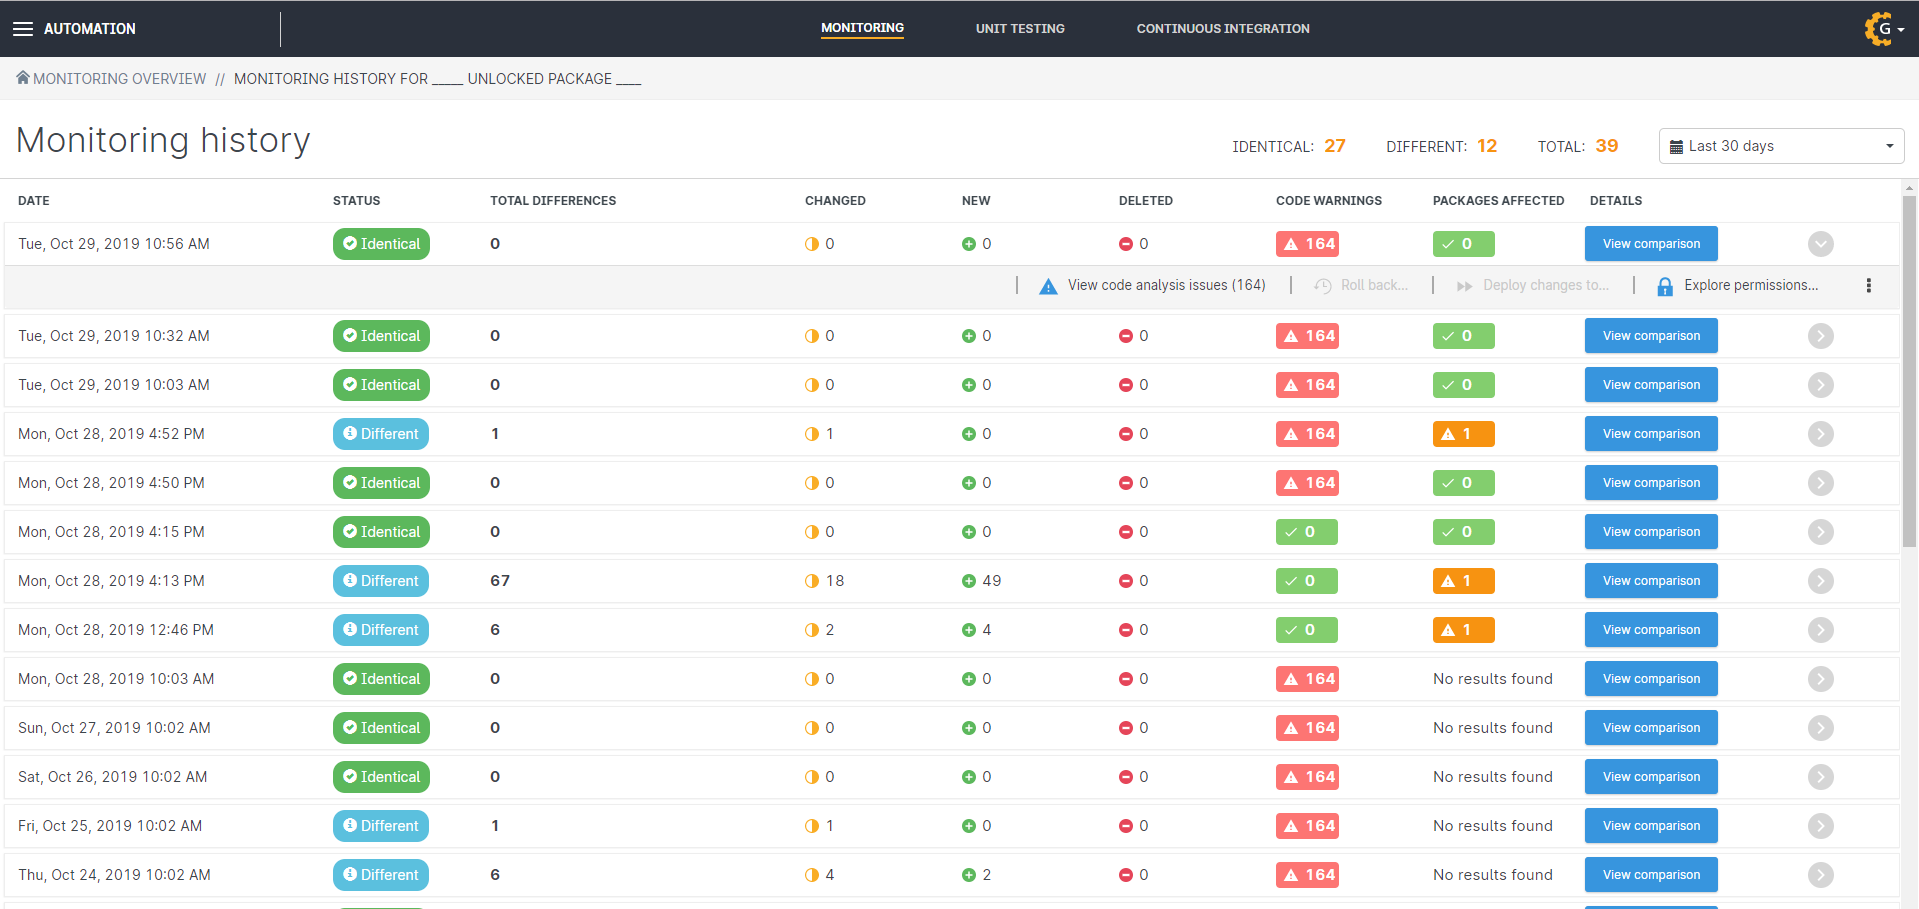Open the hamburger navigation menu
The image size is (1919, 909).
pyautogui.click(x=22, y=29)
